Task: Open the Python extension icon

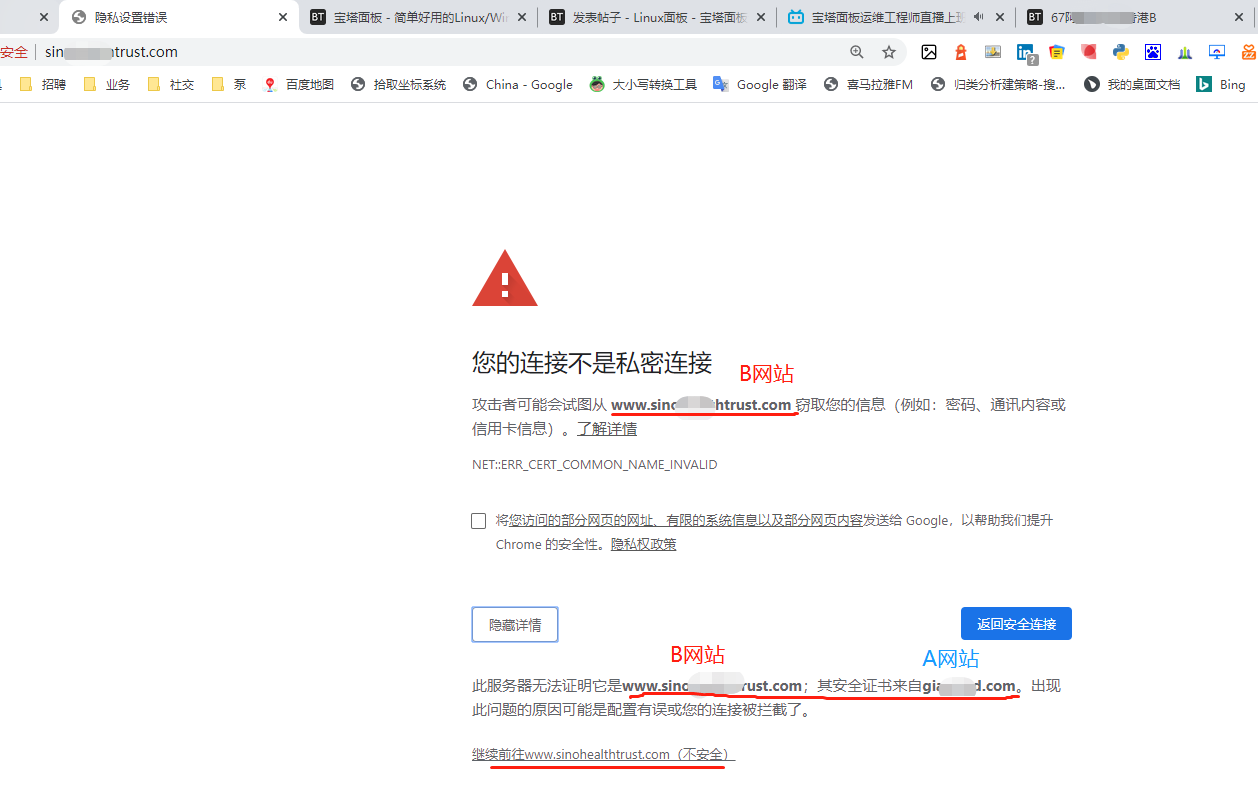Action: coord(1121,52)
